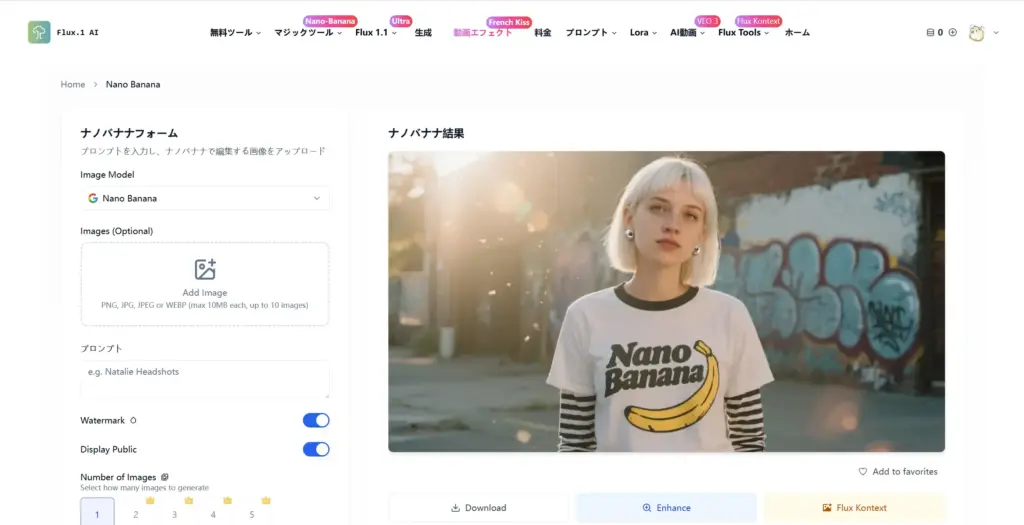Screen dimensions: 1024x525
Task: Open the Image Model dropdown
Action: pyautogui.click(x=205, y=198)
